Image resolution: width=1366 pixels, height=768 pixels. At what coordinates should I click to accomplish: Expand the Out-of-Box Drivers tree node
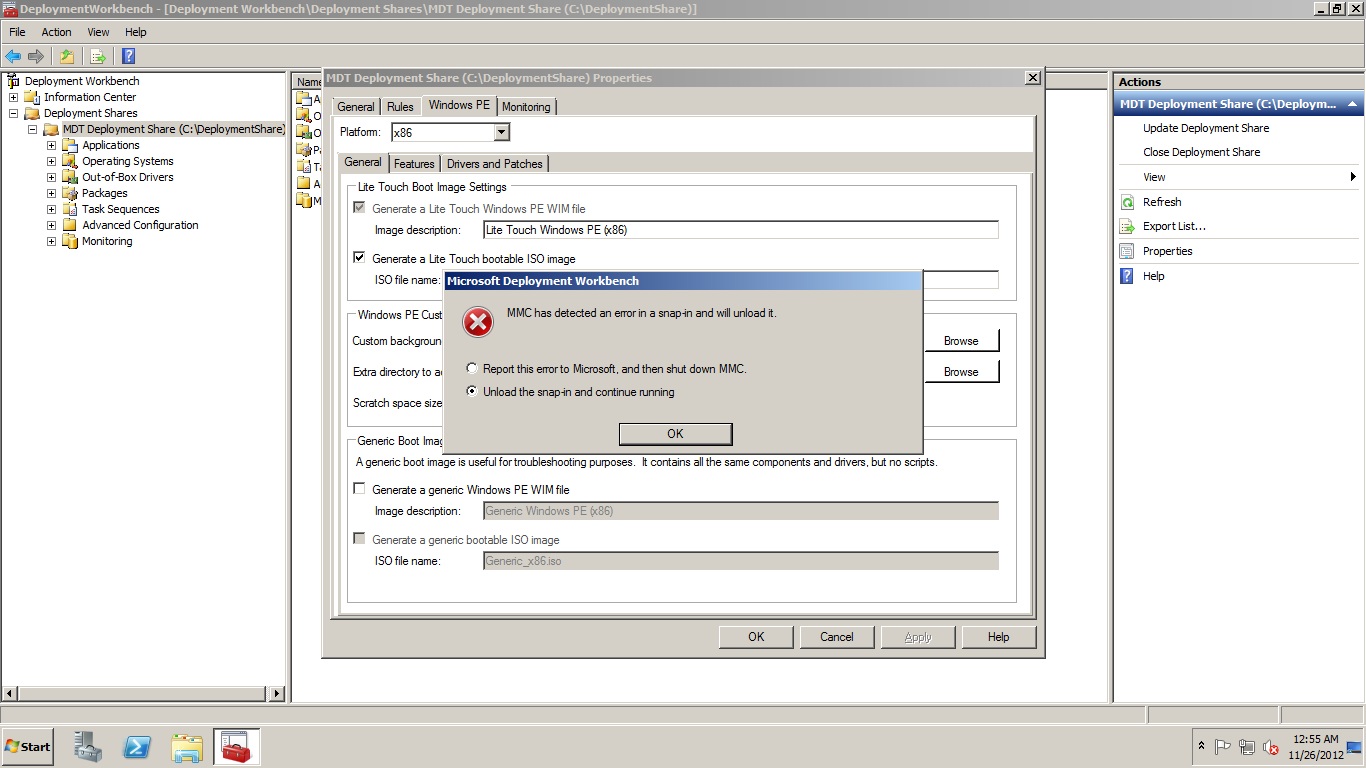pyautogui.click(x=51, y=177)
